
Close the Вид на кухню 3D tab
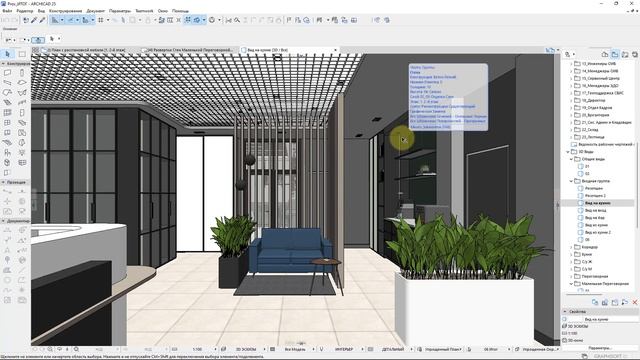[x=336, y=50]
